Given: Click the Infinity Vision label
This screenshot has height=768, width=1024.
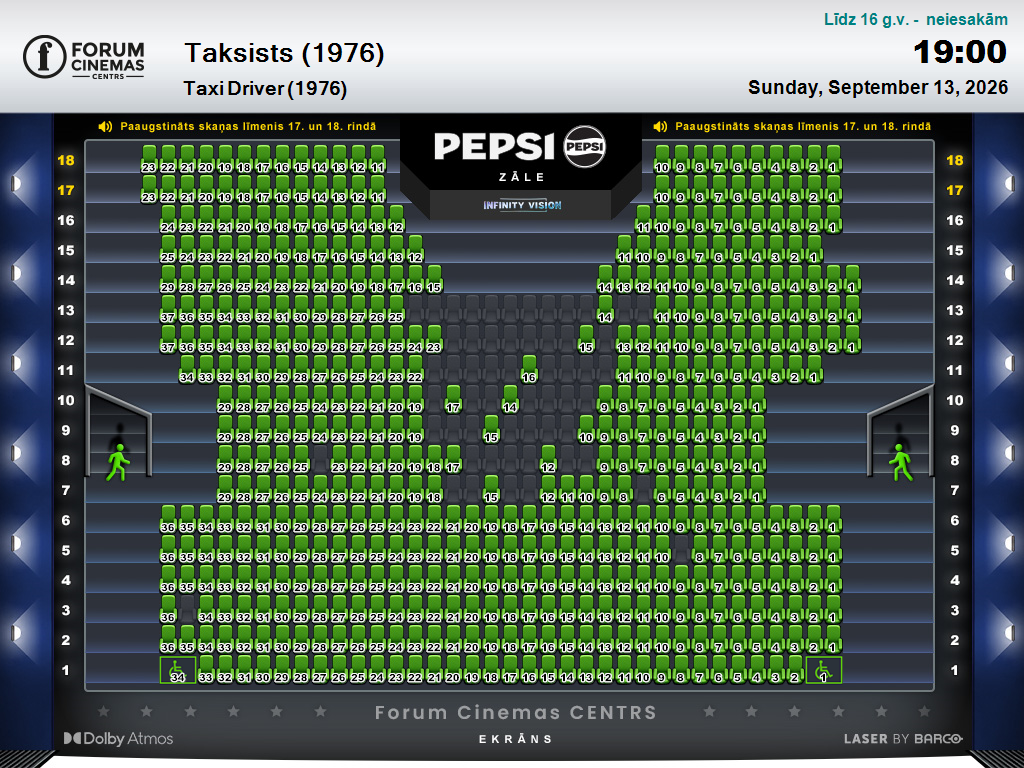Looking at the screenshot, I should click(x=522, y=205).
